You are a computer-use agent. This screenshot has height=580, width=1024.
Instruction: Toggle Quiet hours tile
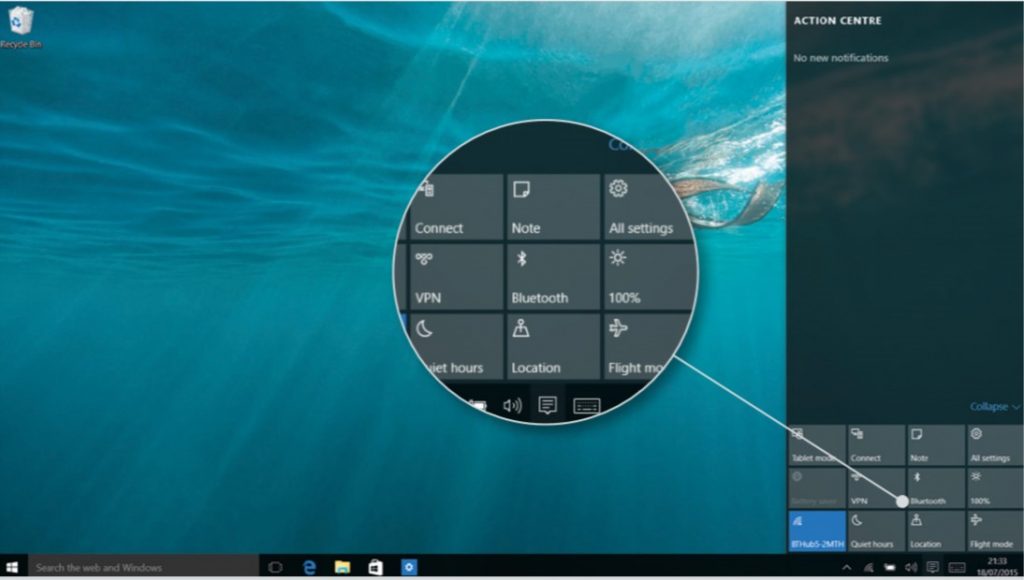click(876, 531)
